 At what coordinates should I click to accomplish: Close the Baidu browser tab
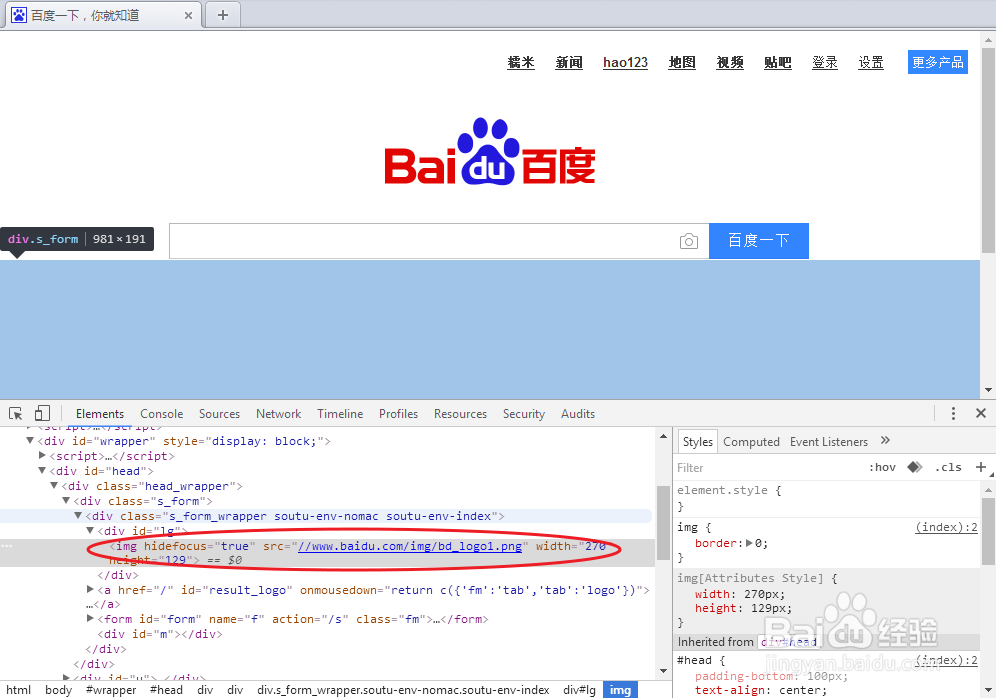pos(188,15)
